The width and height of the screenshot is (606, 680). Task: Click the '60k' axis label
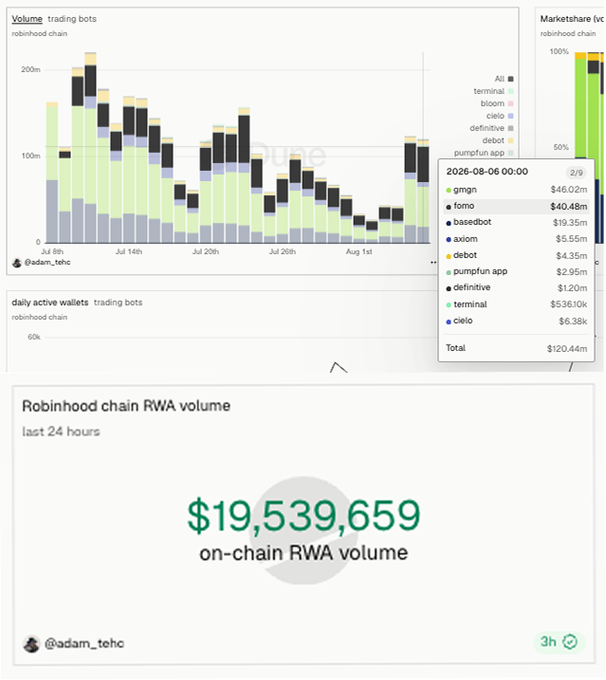(34, 337)
